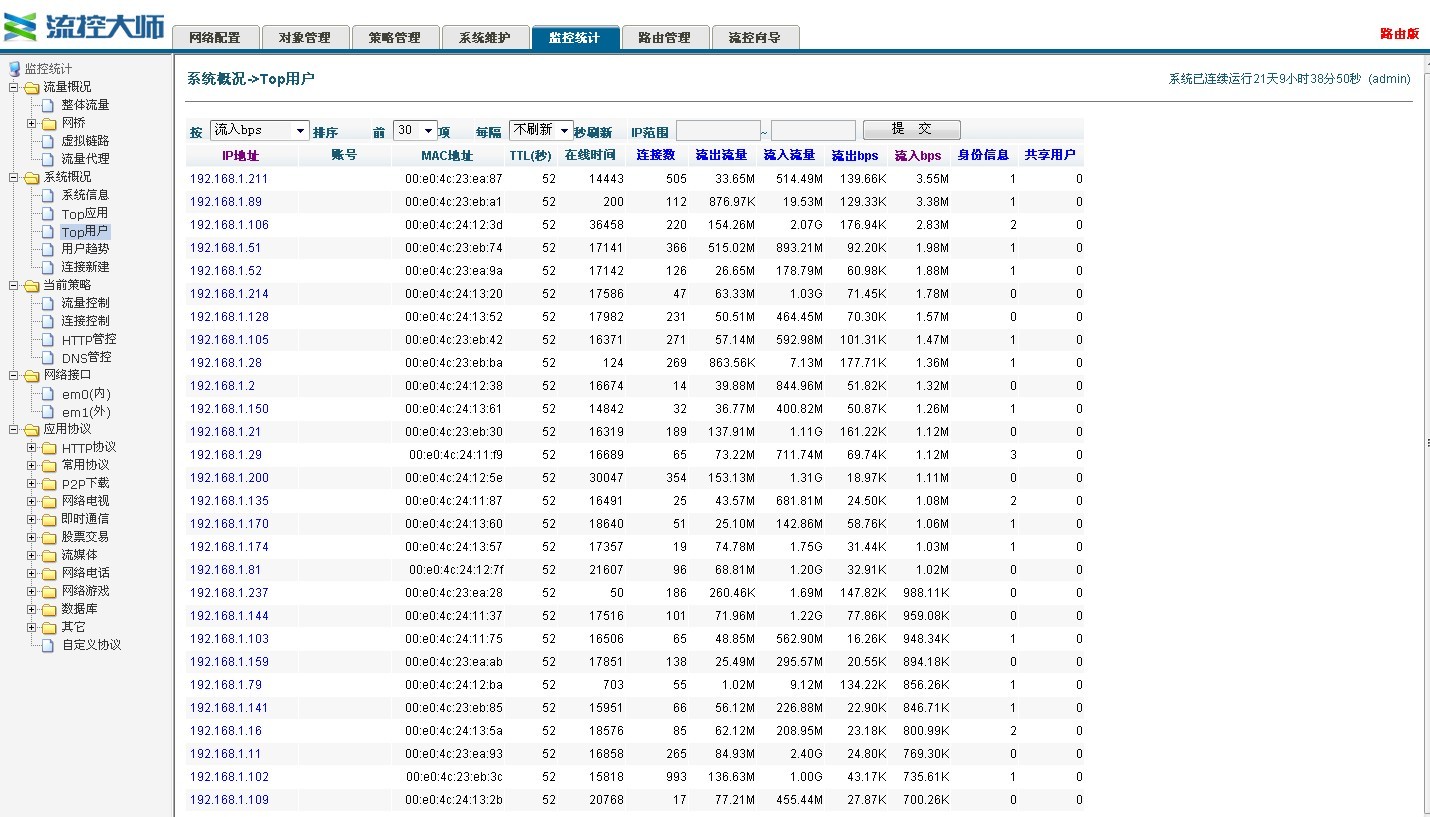The width and height of the screenshot is (1430, 817).
Task: Click the IP range end input field
Action: pos(813,130)
